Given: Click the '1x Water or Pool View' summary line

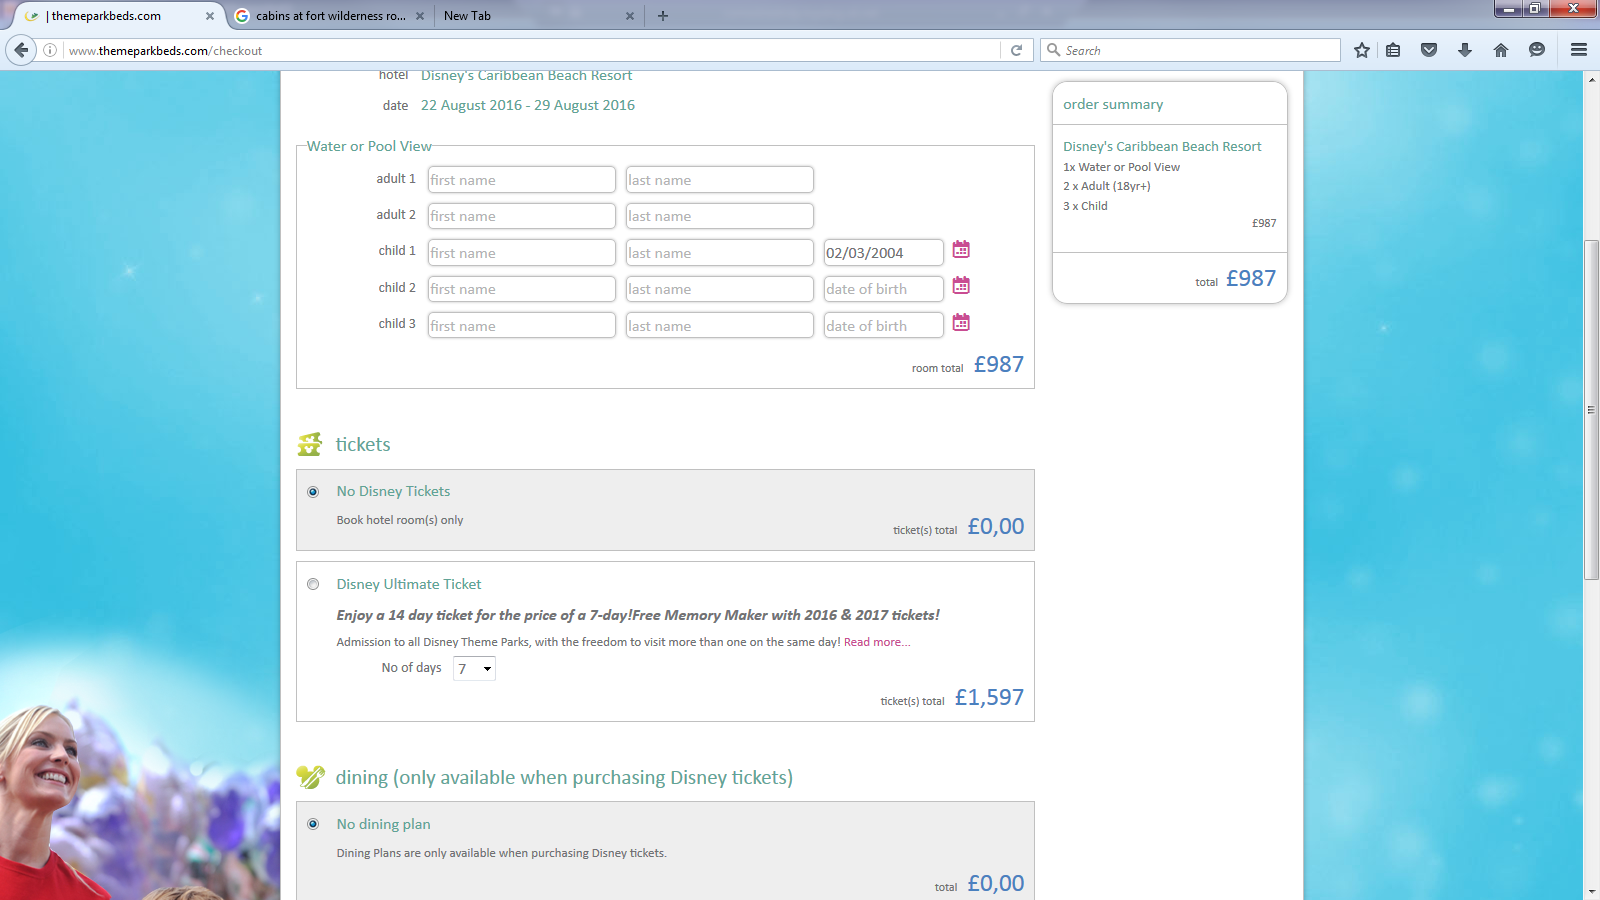Looking at the screenshot, I should tap(1121, 167).
